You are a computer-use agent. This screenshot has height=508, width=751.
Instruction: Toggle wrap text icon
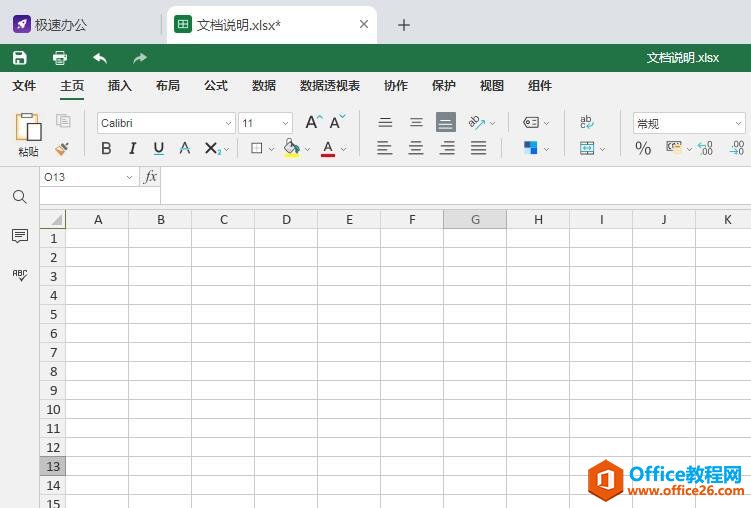(x=587, y=122)
